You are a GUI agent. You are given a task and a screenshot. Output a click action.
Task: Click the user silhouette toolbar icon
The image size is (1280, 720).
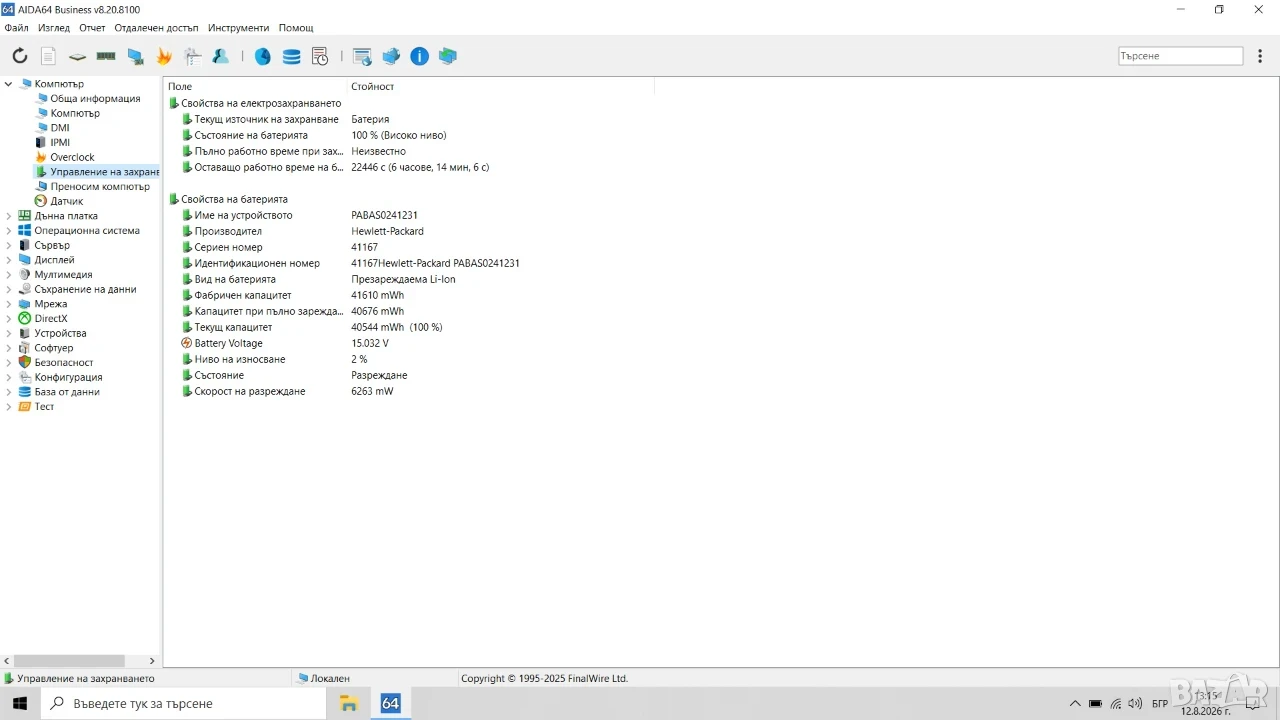[x=221, y=56]
